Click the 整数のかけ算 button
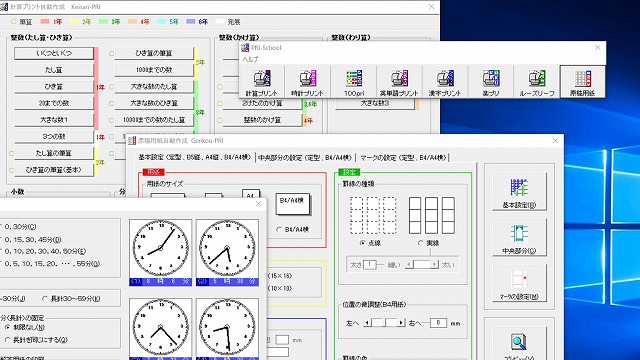The image size is (640, 360). point(262,120)
